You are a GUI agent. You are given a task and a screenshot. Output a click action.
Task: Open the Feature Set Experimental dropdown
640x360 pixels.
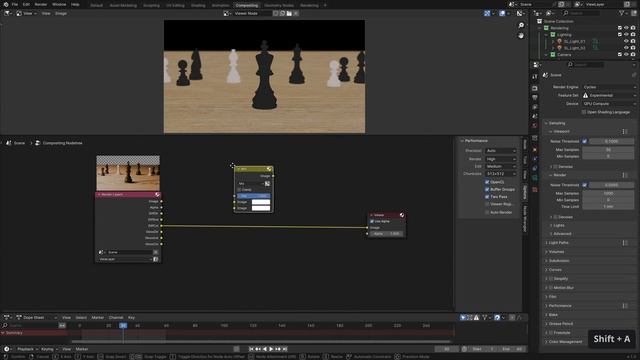[609, 96]
